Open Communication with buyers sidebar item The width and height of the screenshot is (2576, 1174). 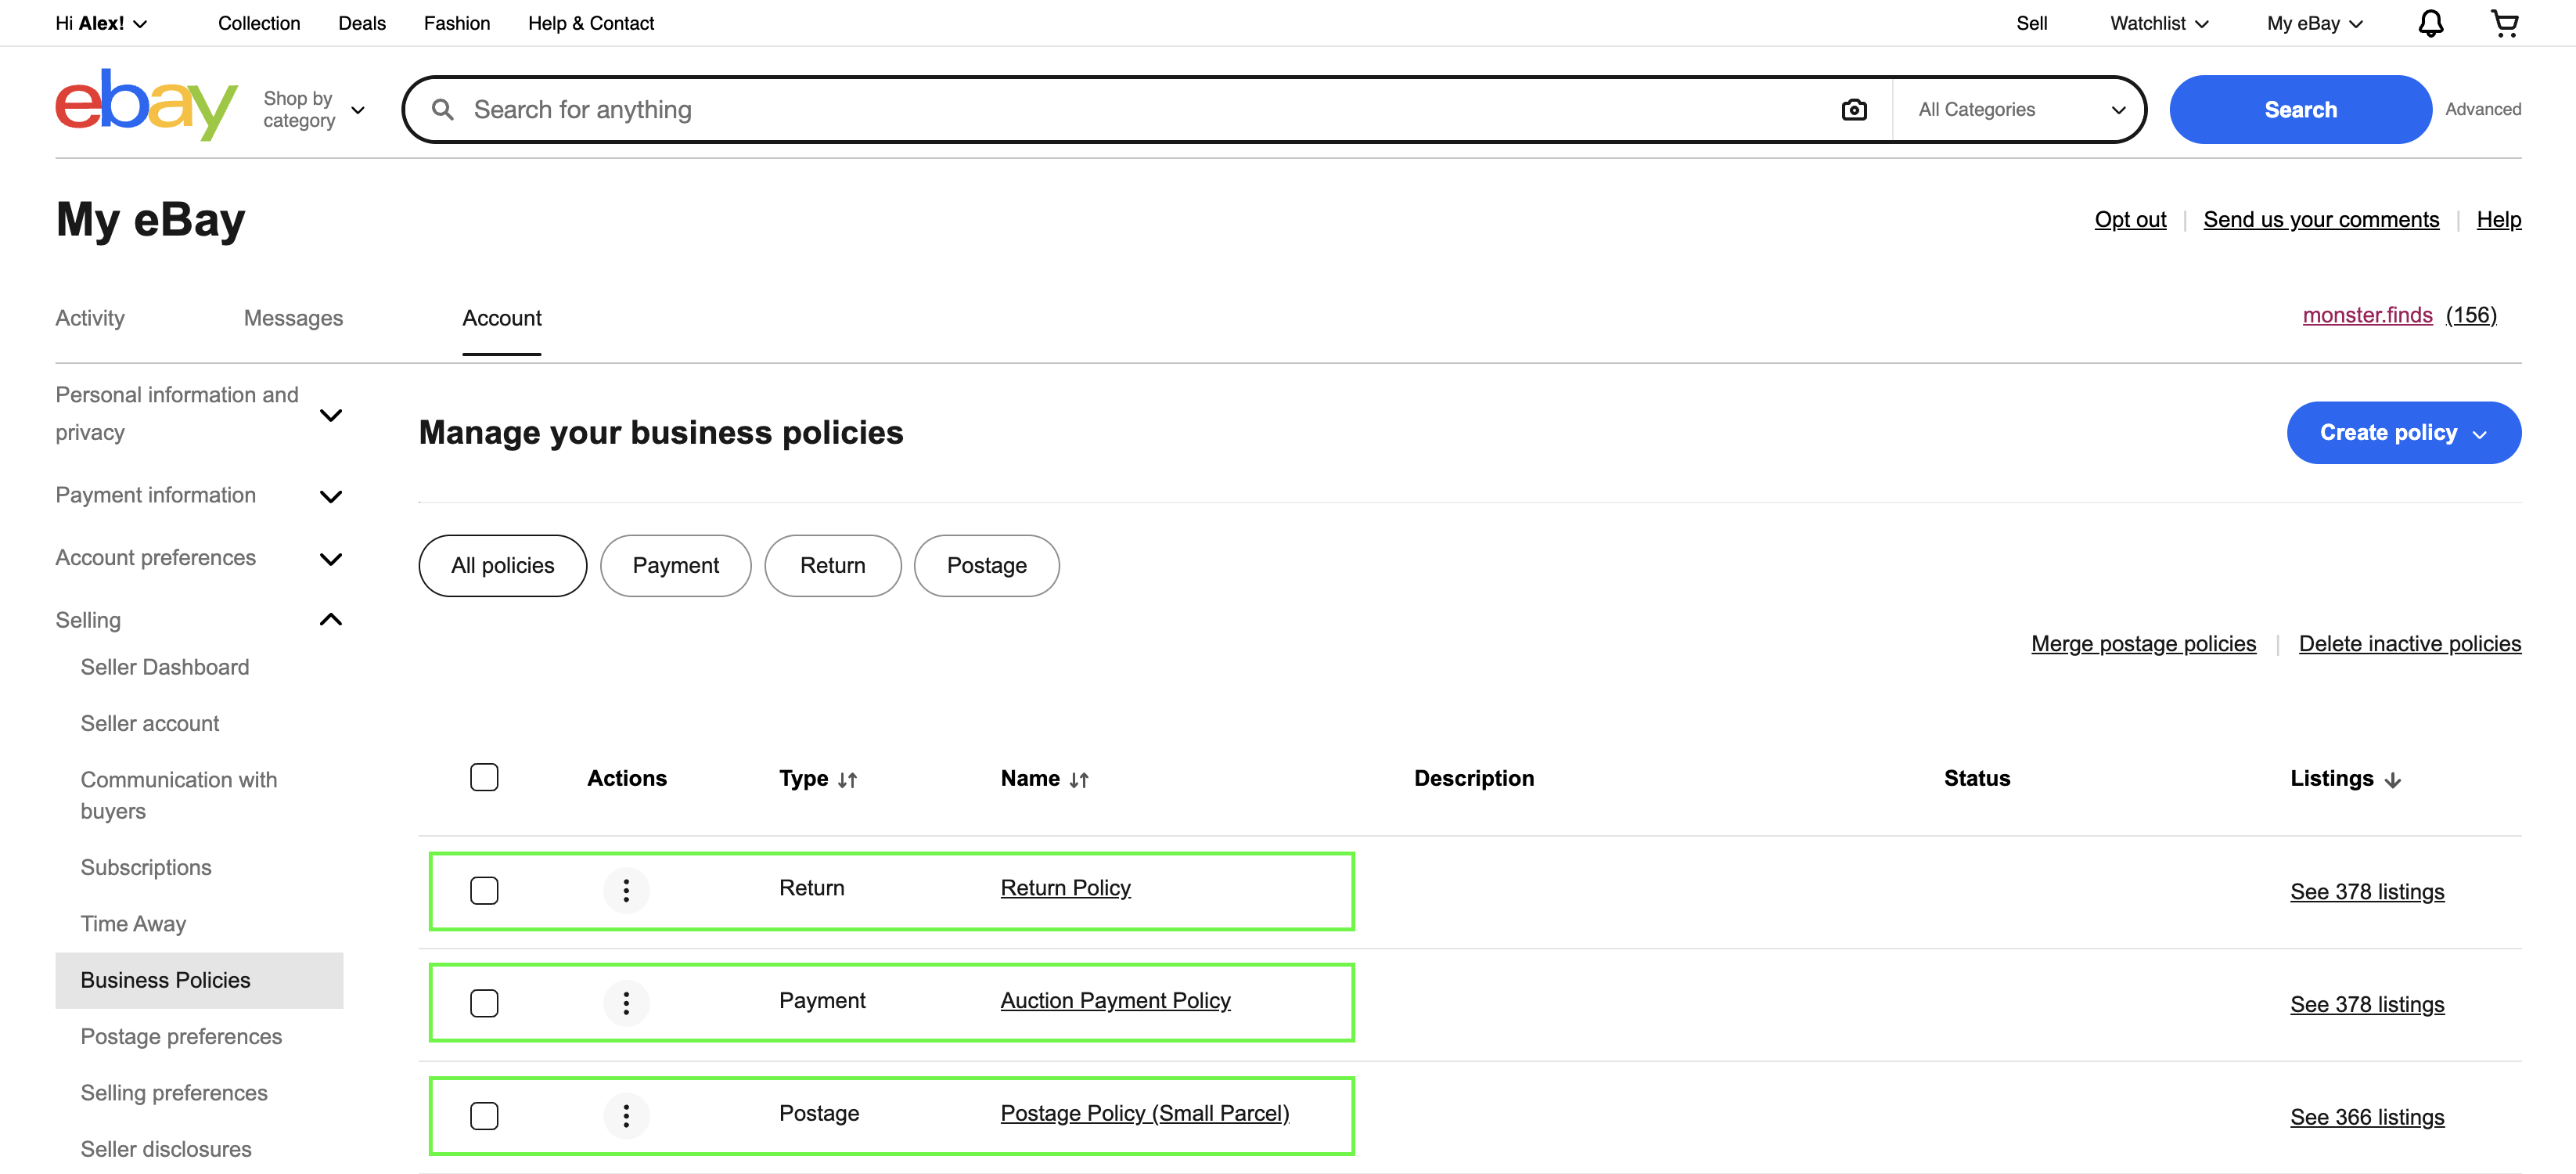click(x=179, y=796)
